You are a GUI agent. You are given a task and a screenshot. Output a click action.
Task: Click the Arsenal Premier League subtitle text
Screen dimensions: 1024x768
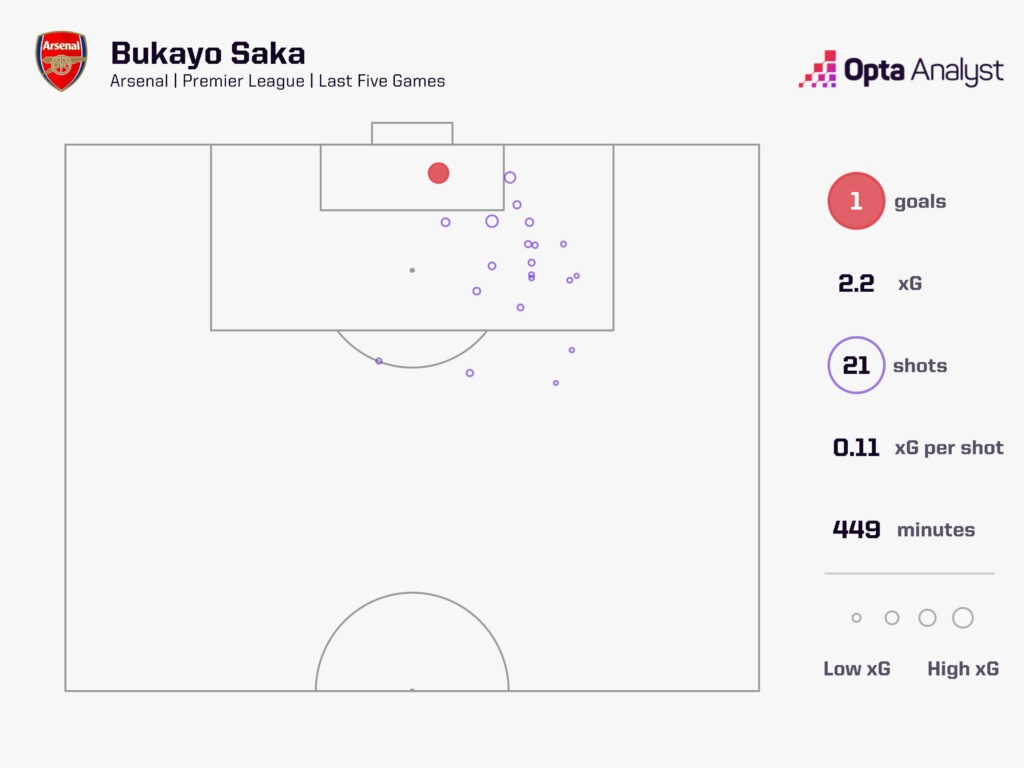tap(277, 81)
